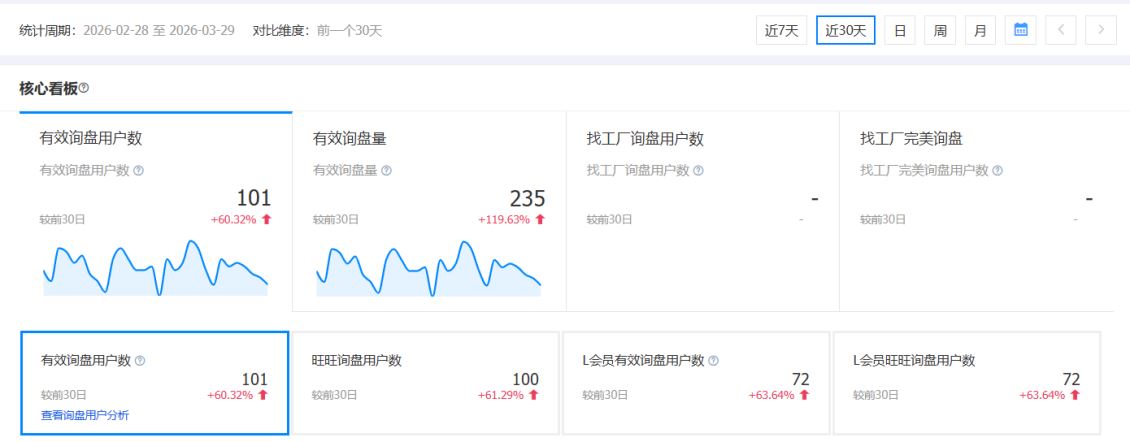Select the 找工厂完美询盘 top card tab

coord(975,139)
